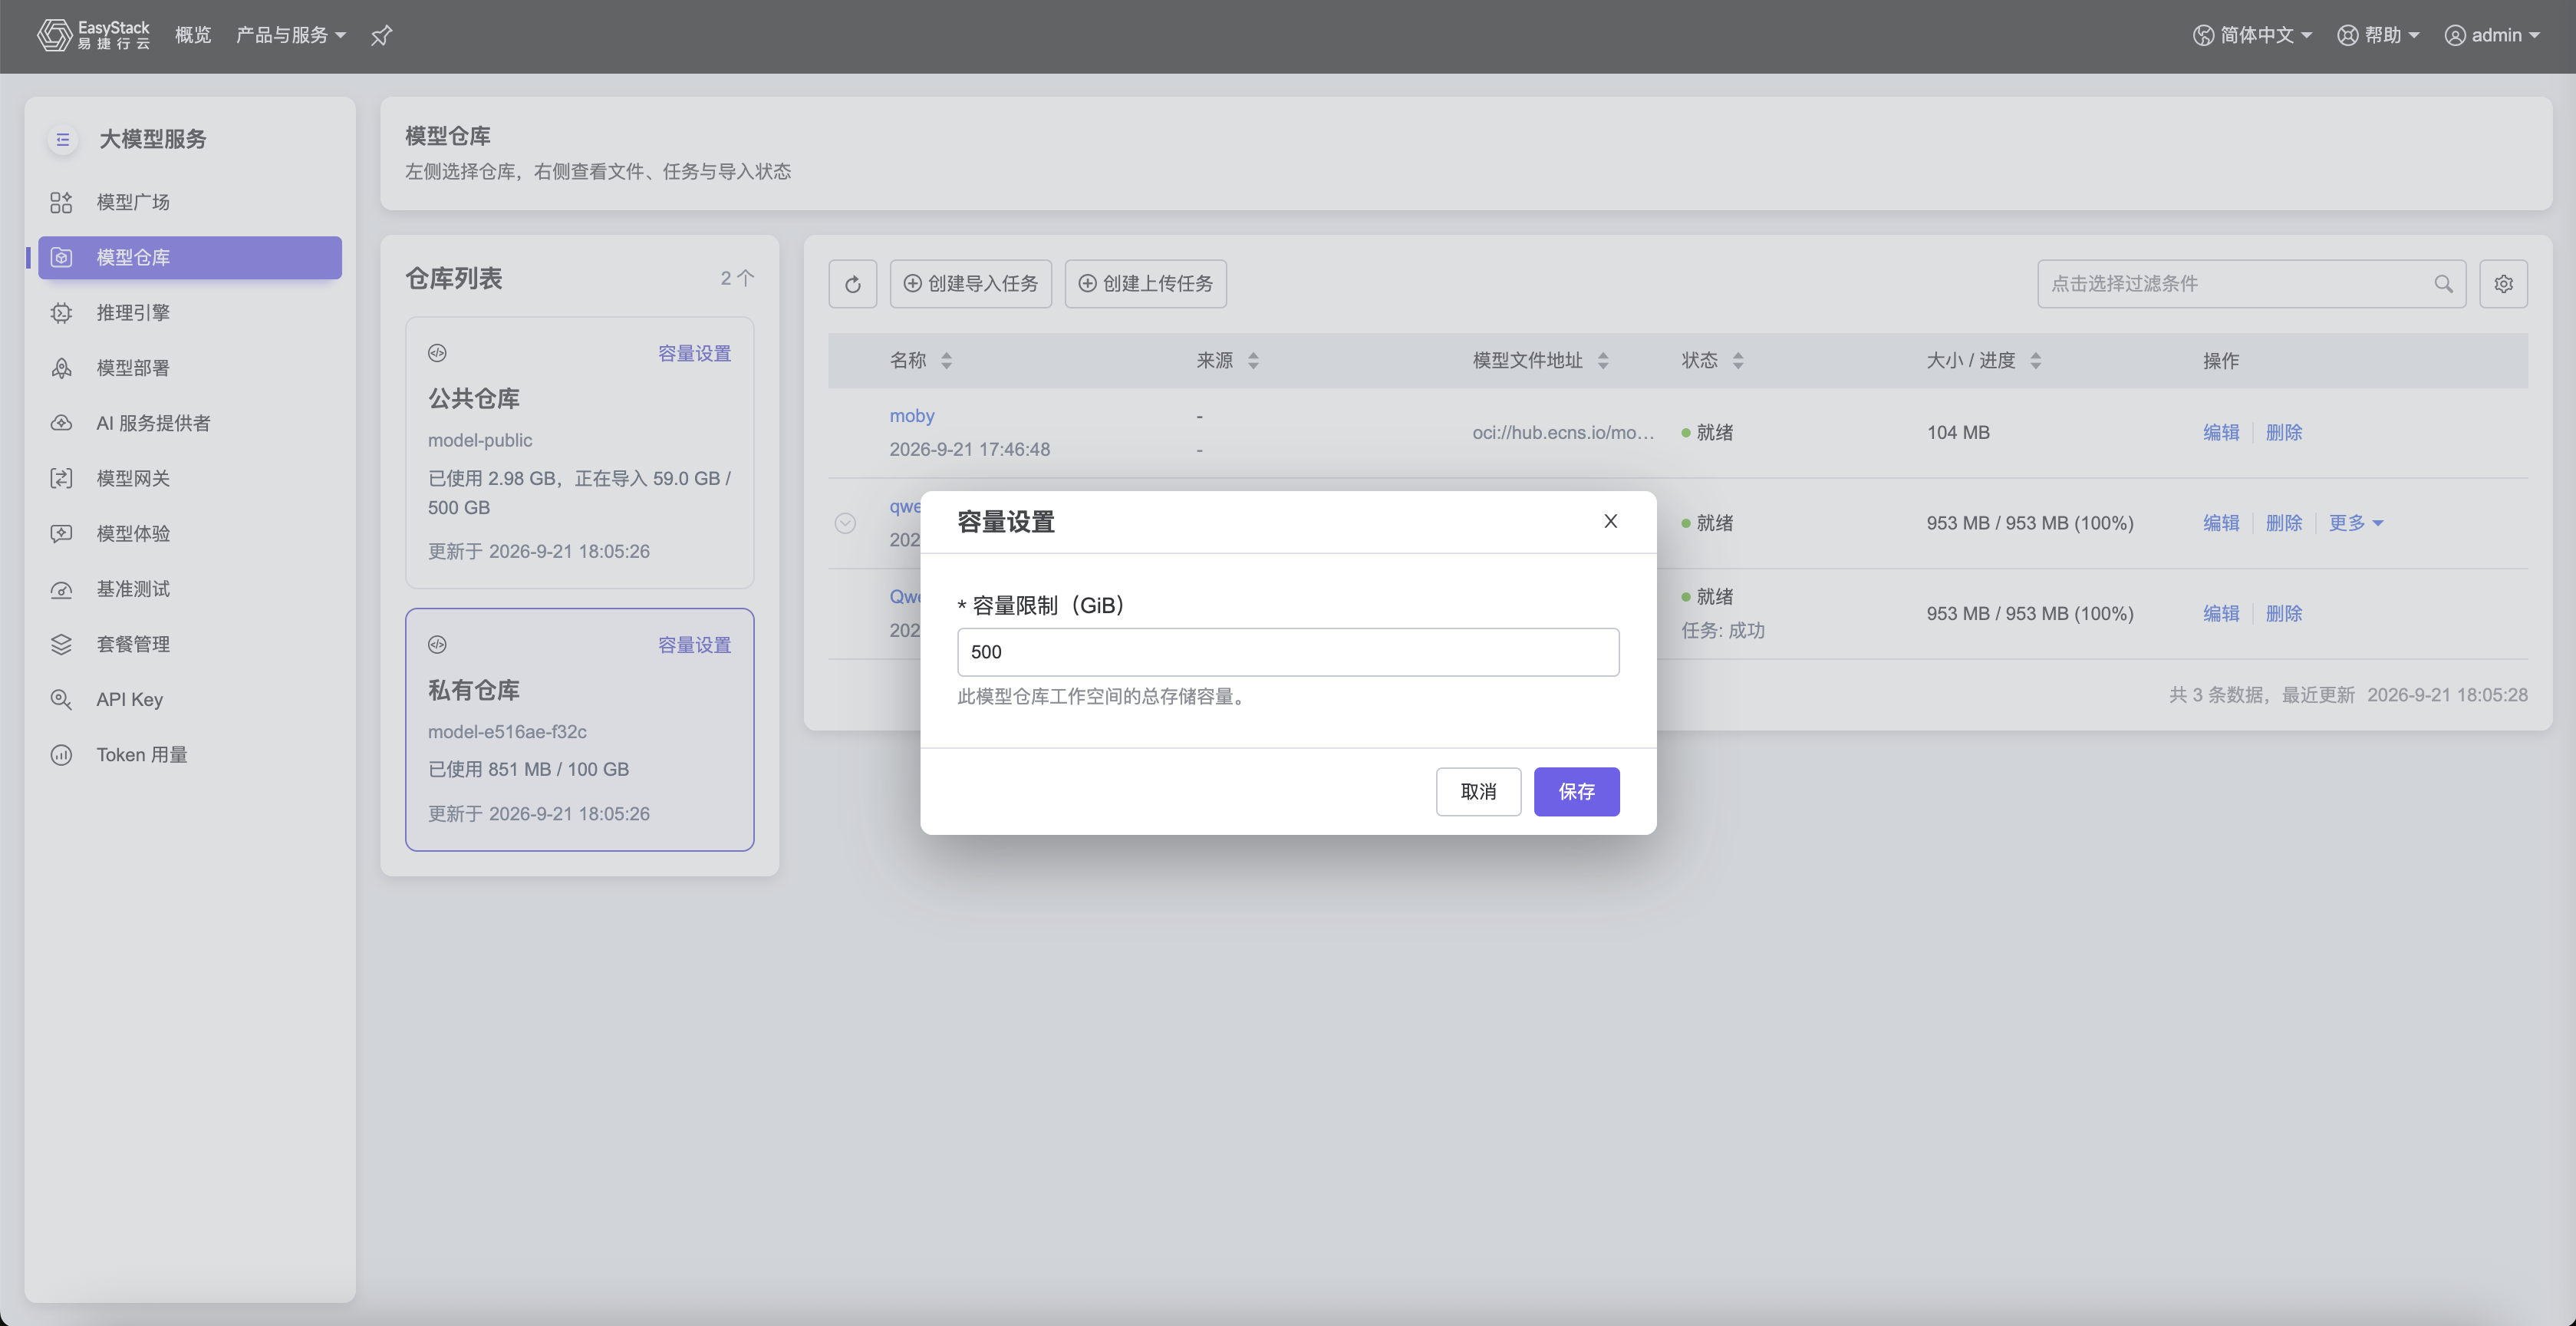Select 模型仓库 in sidebar

[x=190, y=258]
